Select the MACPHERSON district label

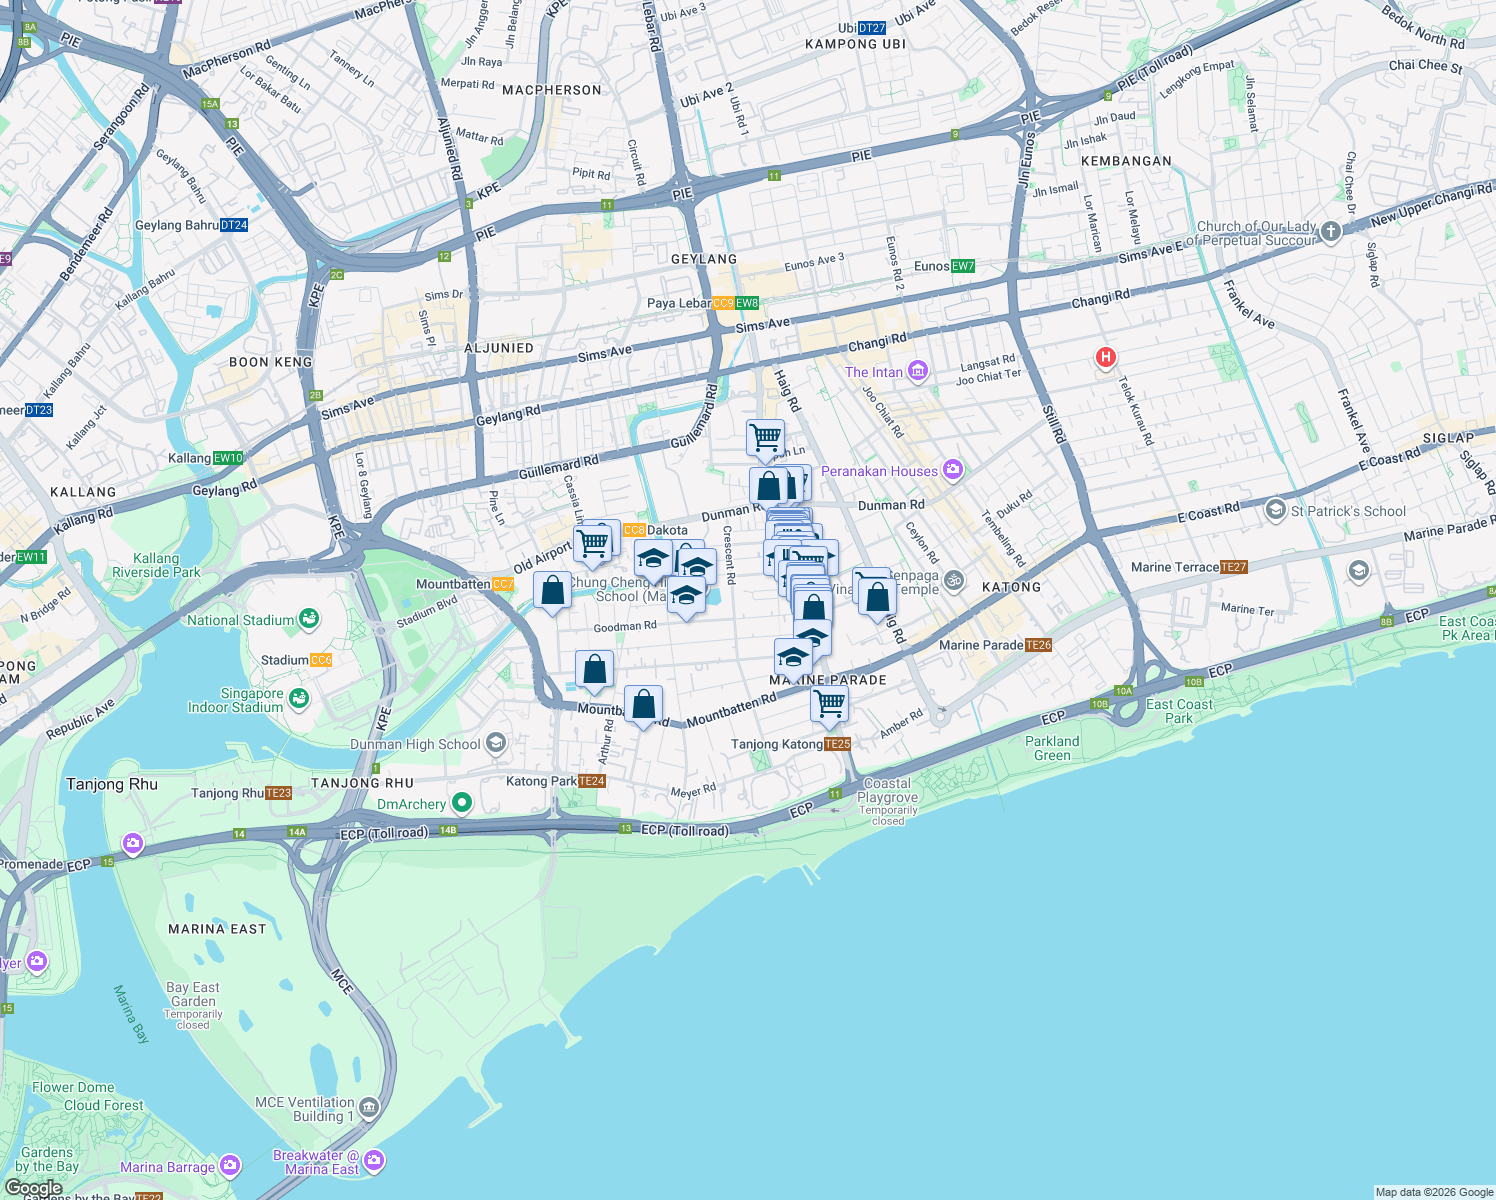552,90
